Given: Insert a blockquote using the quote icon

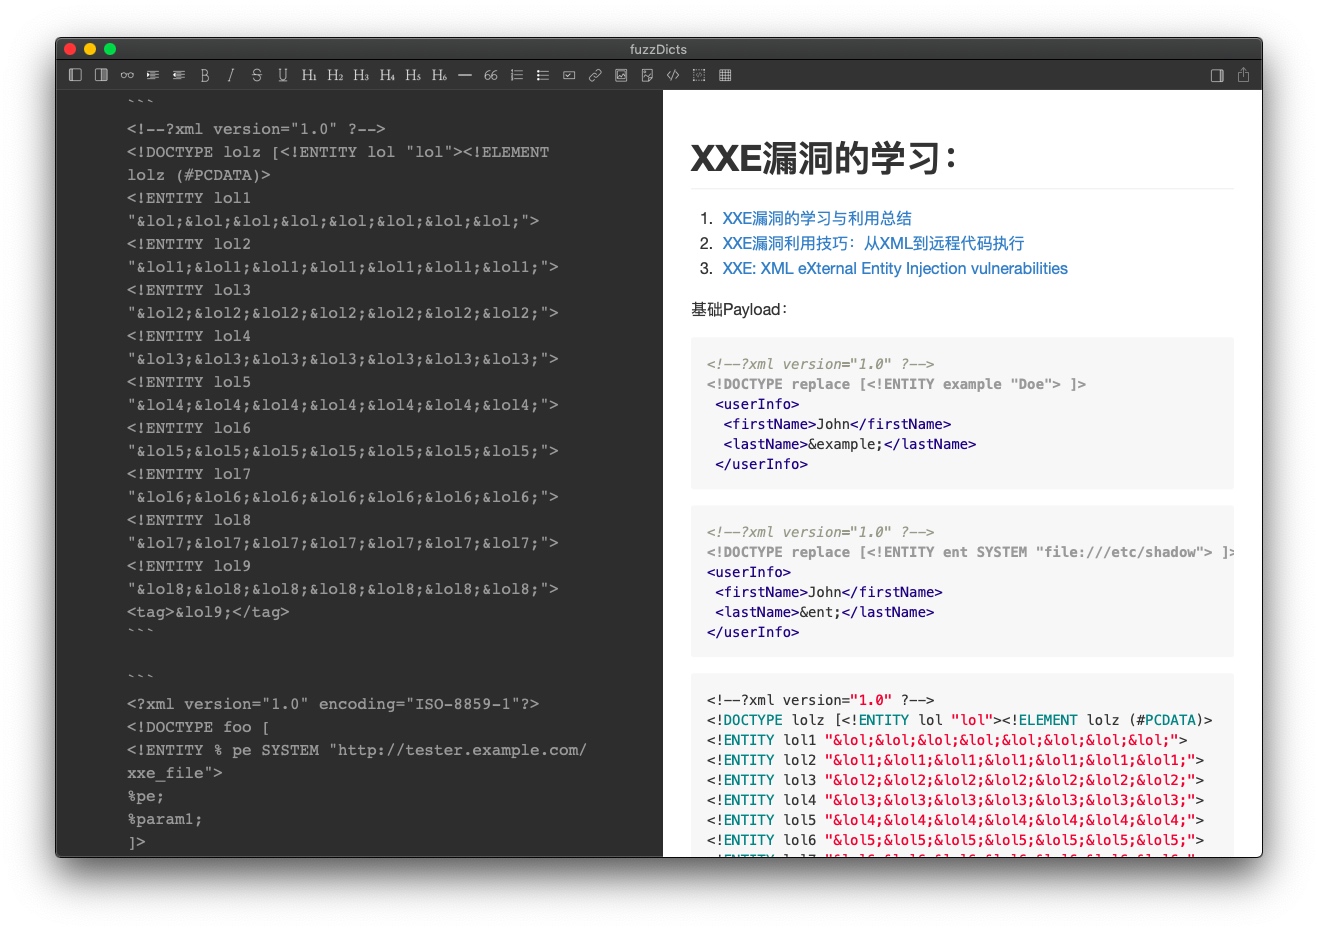Looking at the screenshot, I should tap(491, 75).
